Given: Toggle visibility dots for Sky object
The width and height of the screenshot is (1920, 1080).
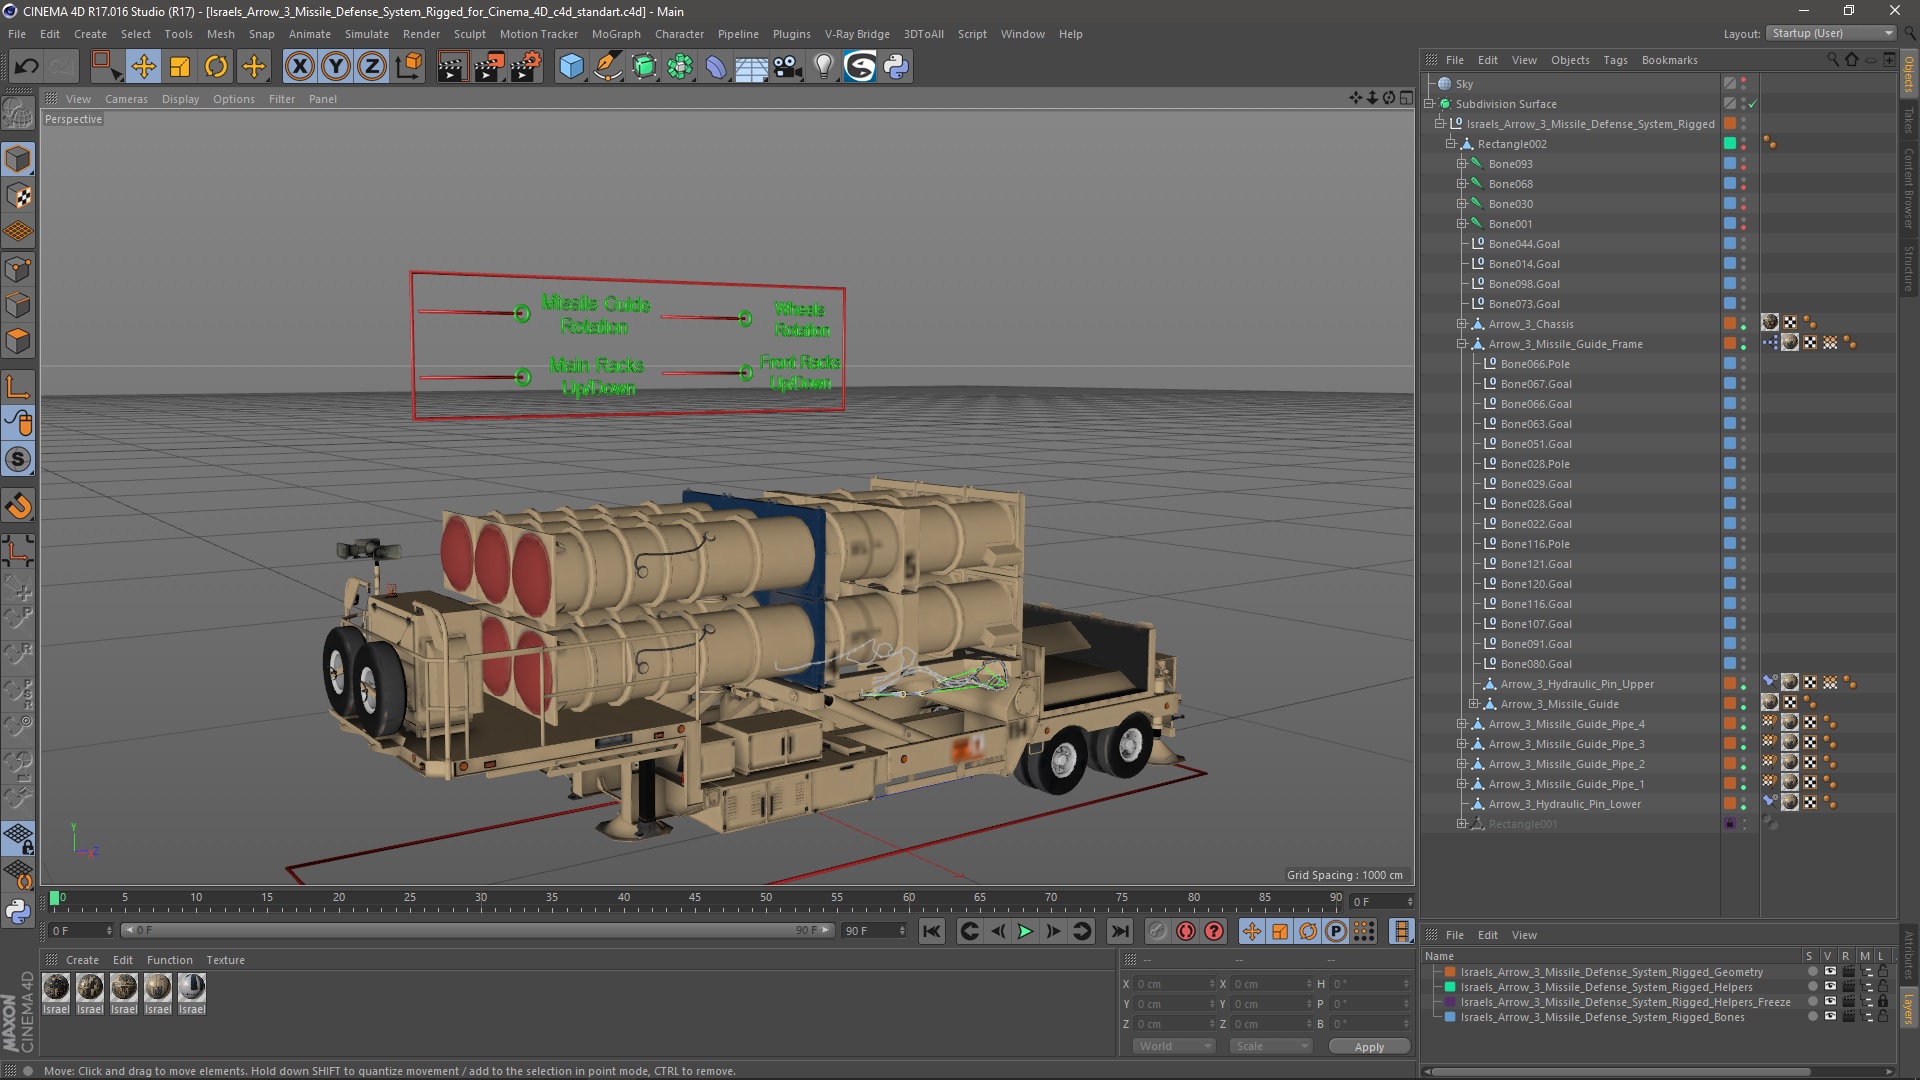Looking at the screenshot, I should coord(1744,84).
